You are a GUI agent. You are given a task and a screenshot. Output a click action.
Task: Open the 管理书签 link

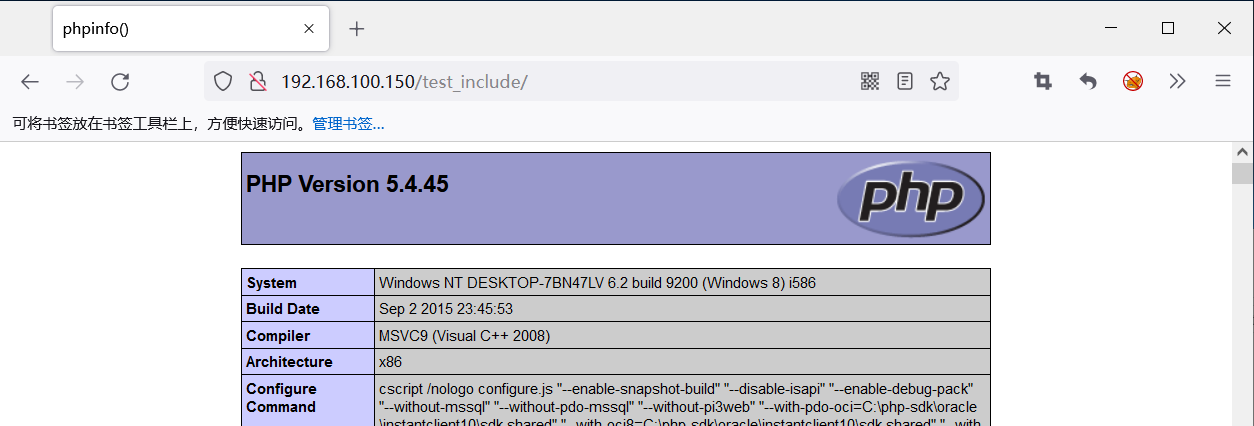(348, 124)
